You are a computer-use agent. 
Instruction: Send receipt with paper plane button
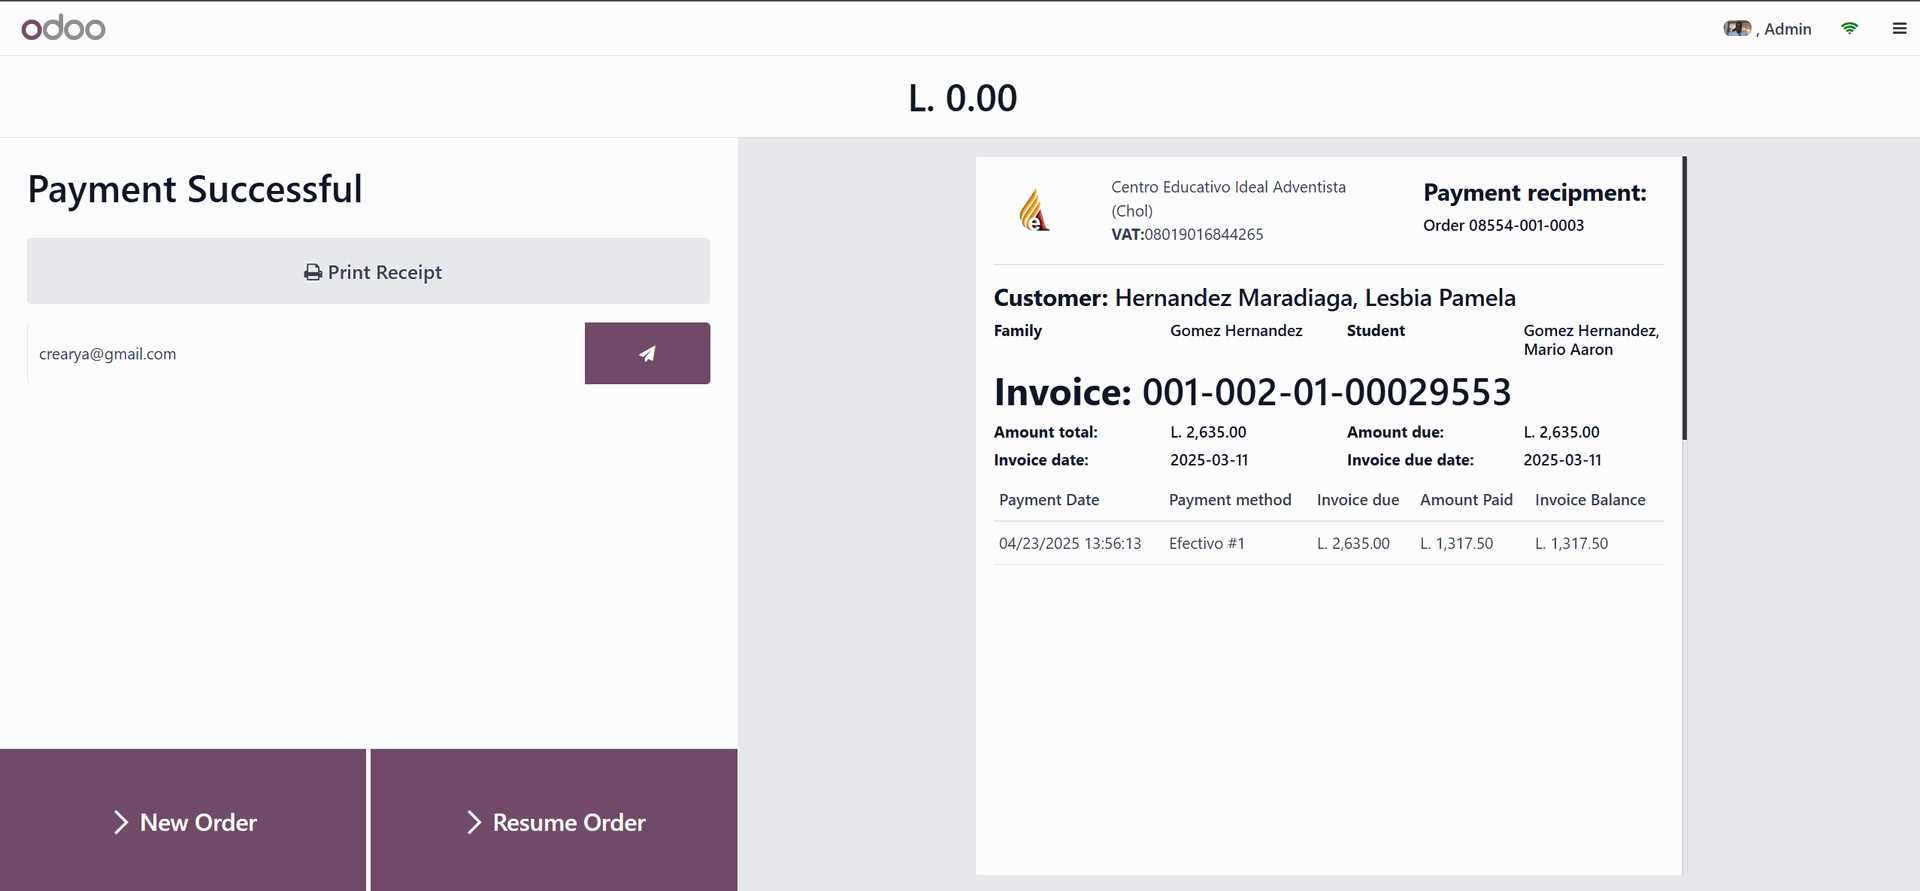(x=647, y=353)
